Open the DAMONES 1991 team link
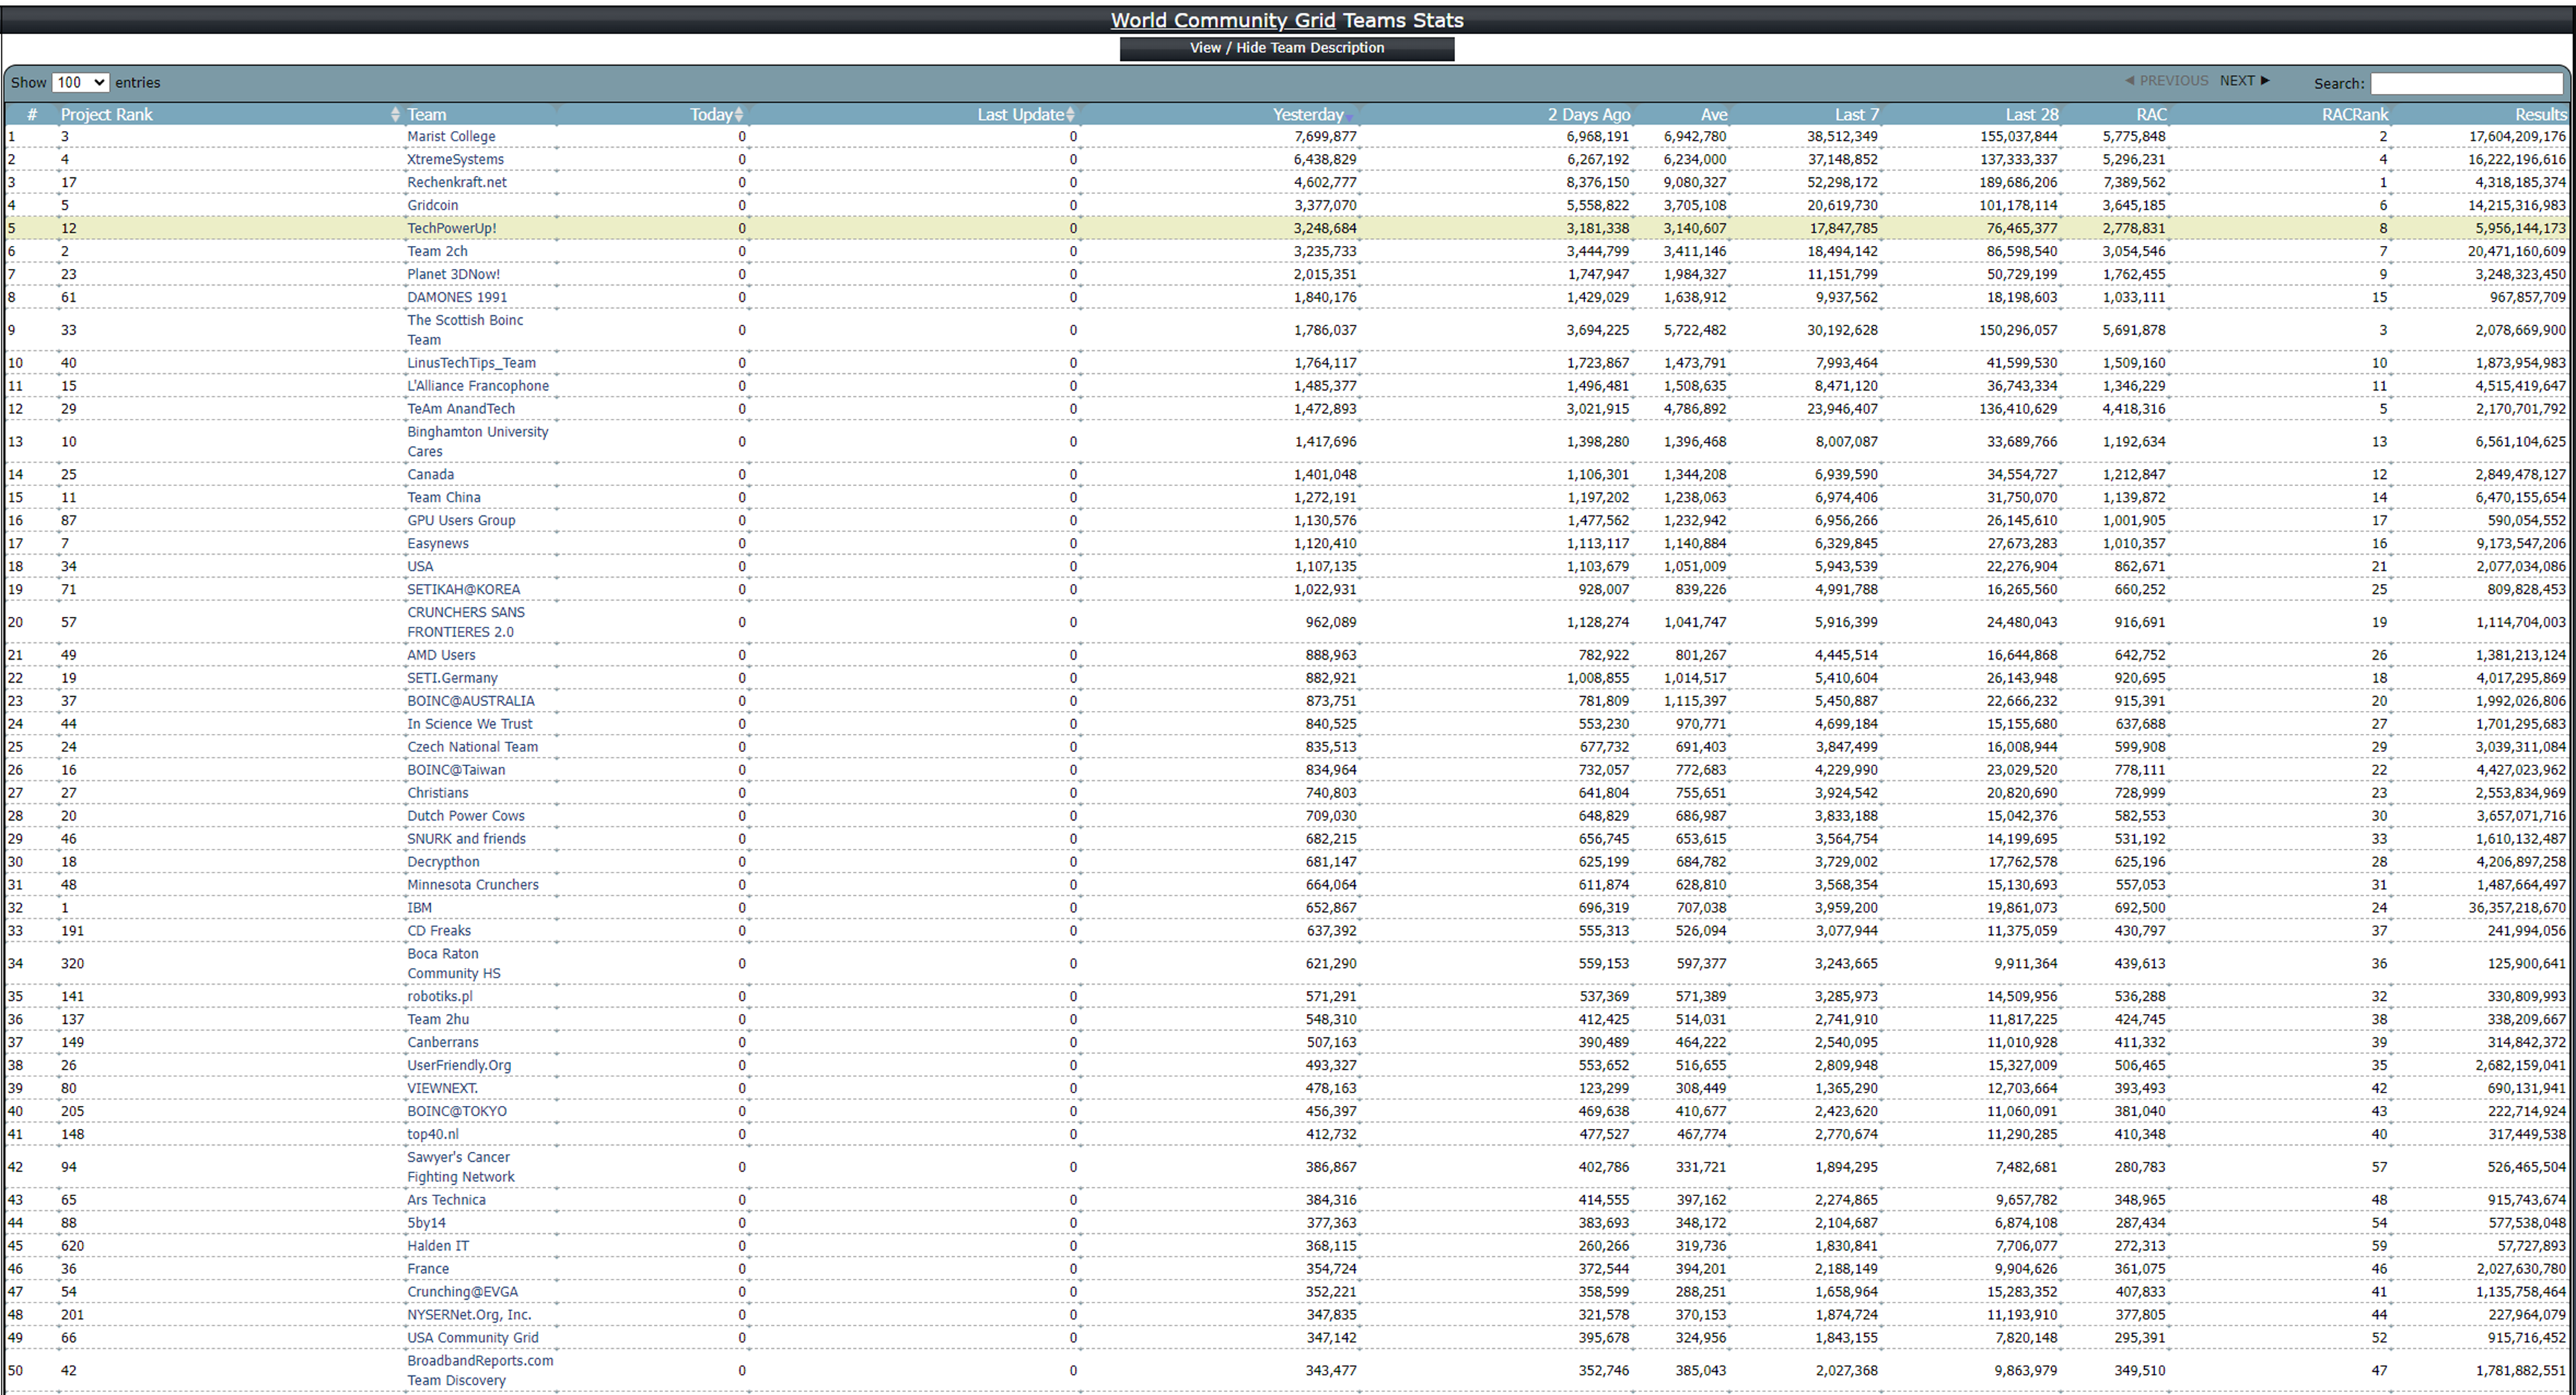The image size is (2576, 1395). coord(457,297)
